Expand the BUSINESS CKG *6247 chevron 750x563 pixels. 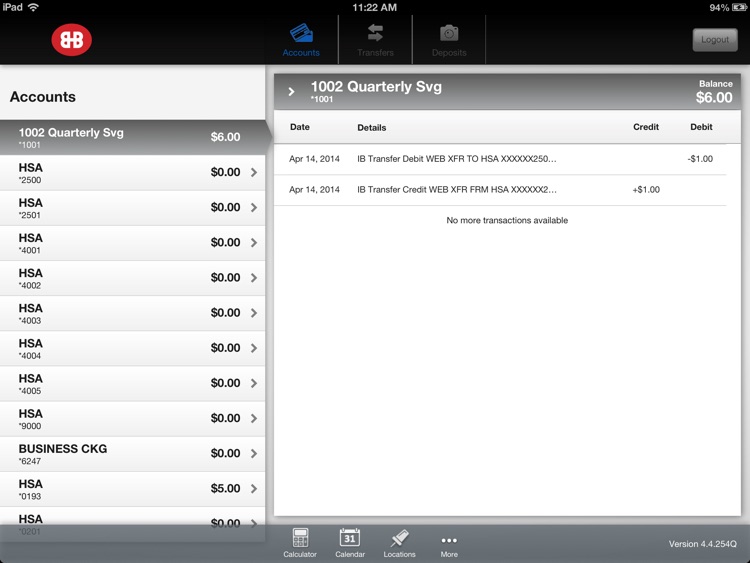[254, 453]
